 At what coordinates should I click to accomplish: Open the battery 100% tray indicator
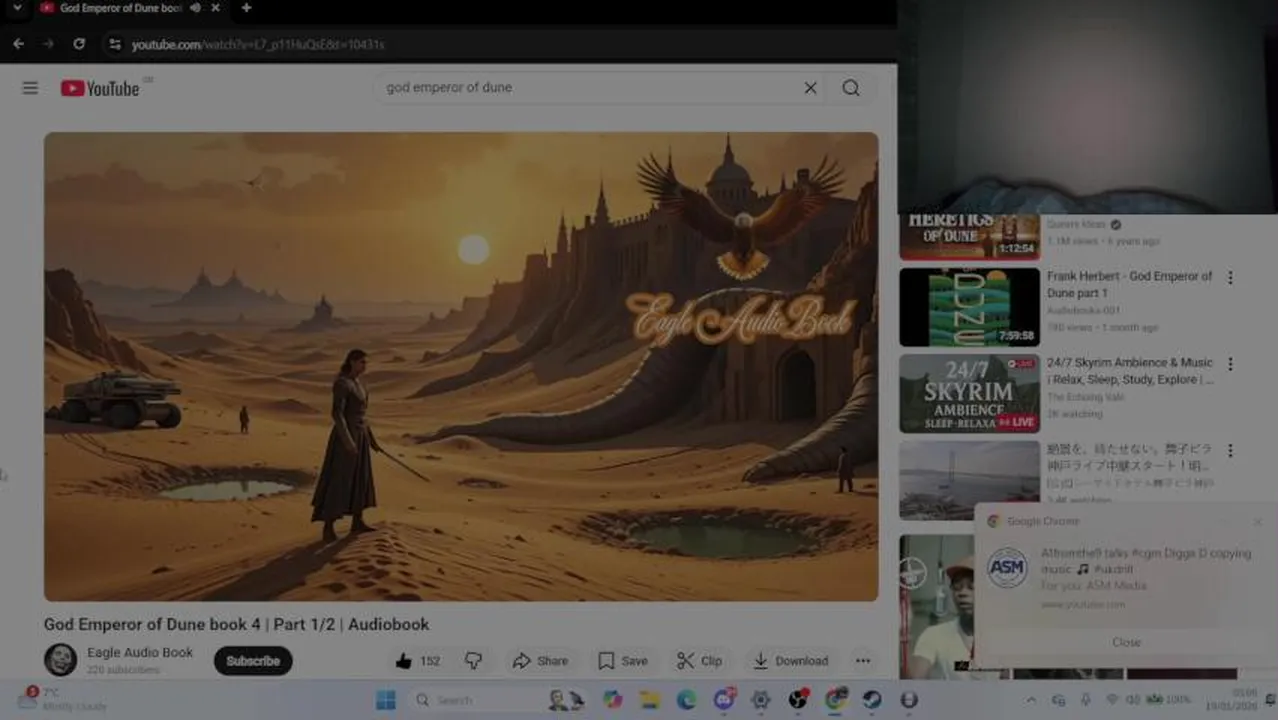pyautogui.click(x=1168, y=699)
